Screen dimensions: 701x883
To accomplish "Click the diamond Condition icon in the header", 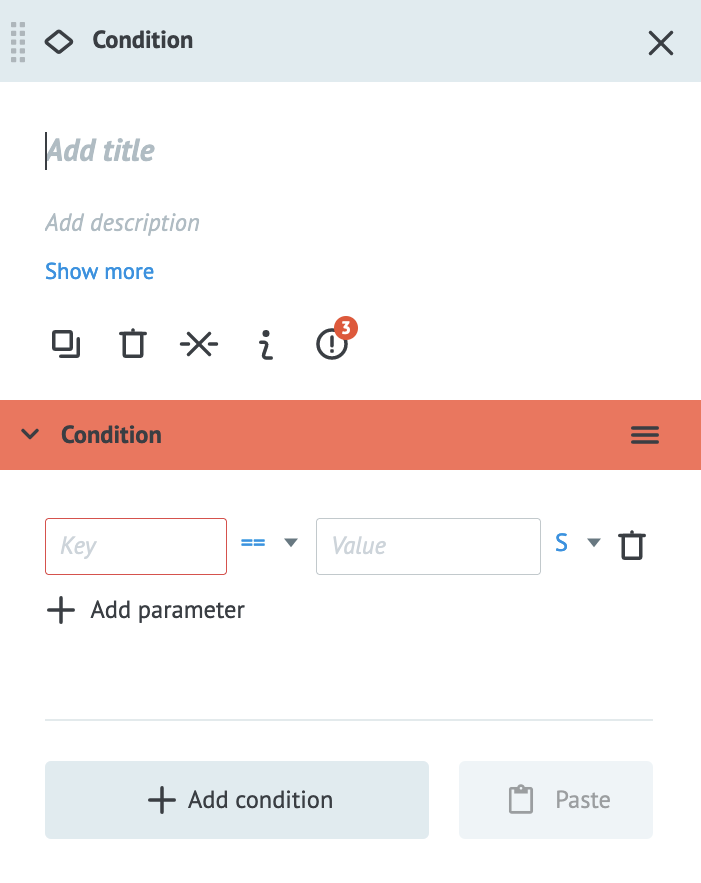I will (x=58, y=42).
